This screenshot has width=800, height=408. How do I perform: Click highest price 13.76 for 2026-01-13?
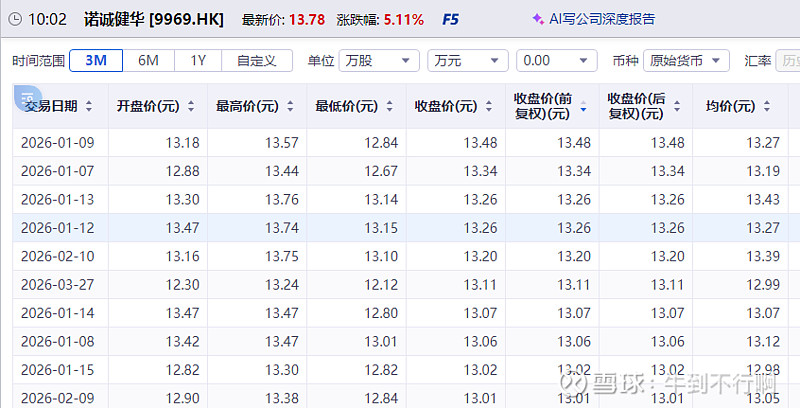coord(282,199)
